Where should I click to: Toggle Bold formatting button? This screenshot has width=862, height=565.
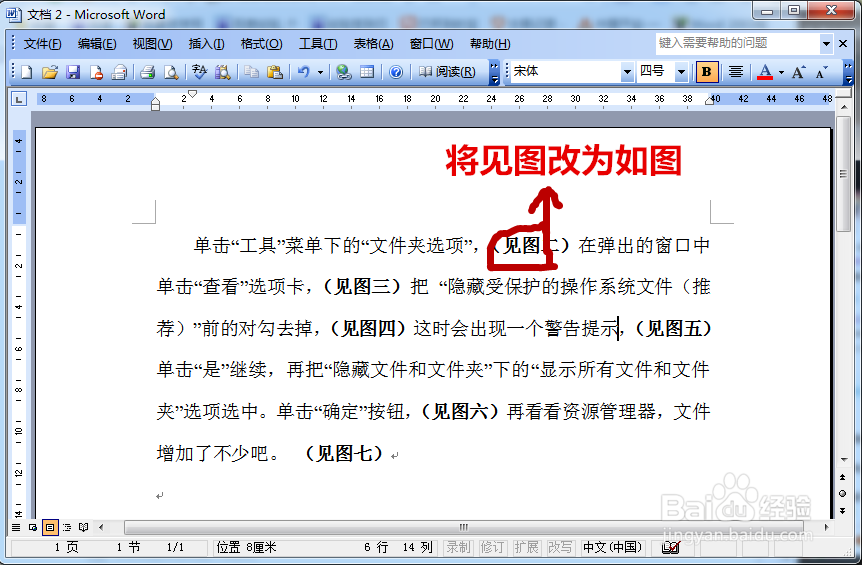tap(707, 72)
